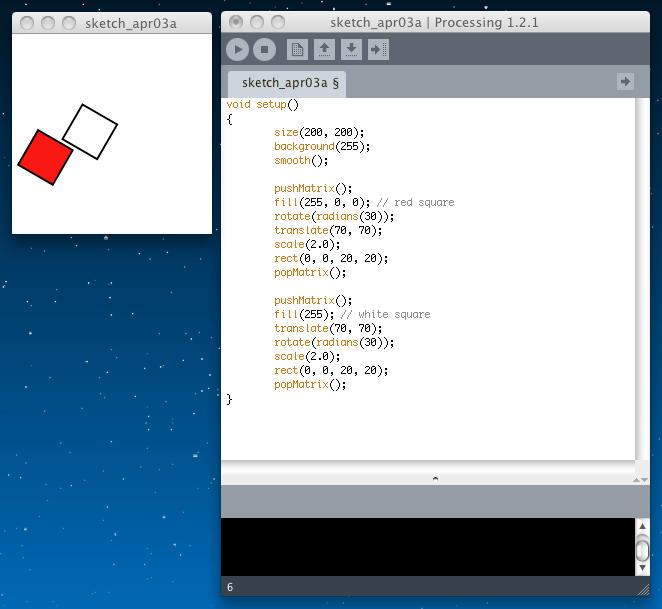Save the sketch with the down-arrow icon
662x609 pixels.
[x=351, y=49]
